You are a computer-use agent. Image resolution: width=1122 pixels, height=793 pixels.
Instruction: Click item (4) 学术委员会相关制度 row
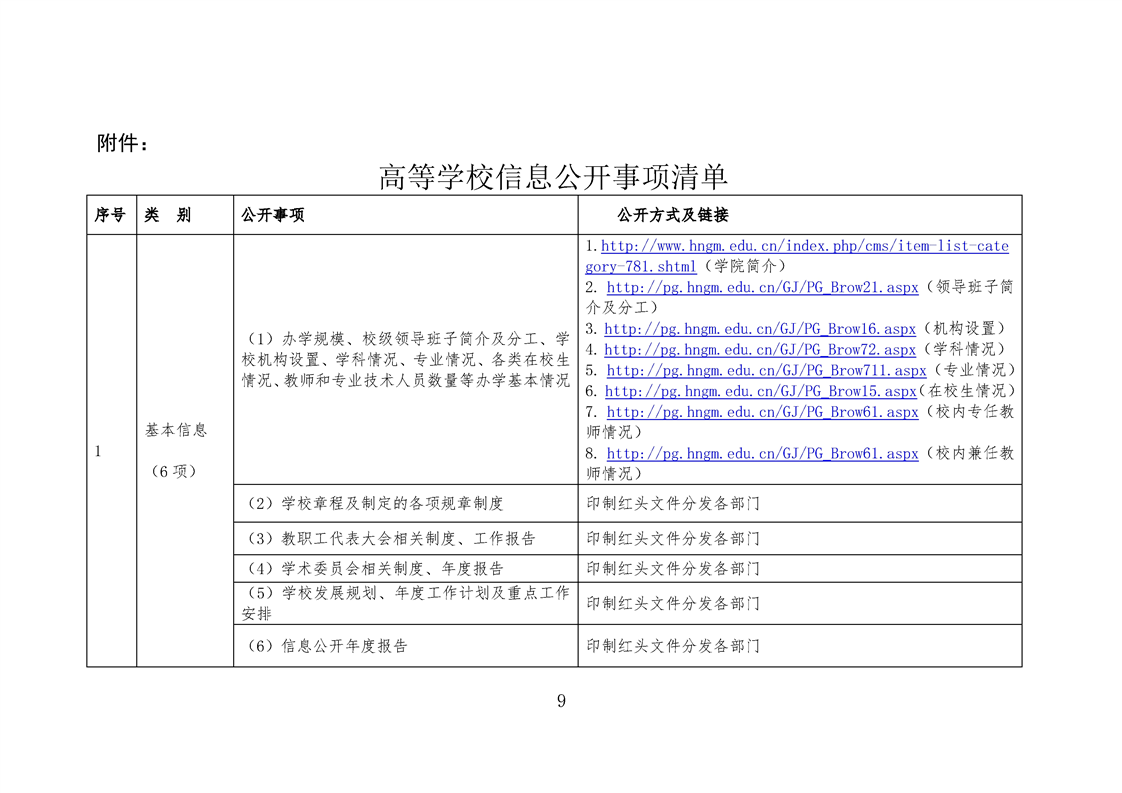click(x=375, y=568)
